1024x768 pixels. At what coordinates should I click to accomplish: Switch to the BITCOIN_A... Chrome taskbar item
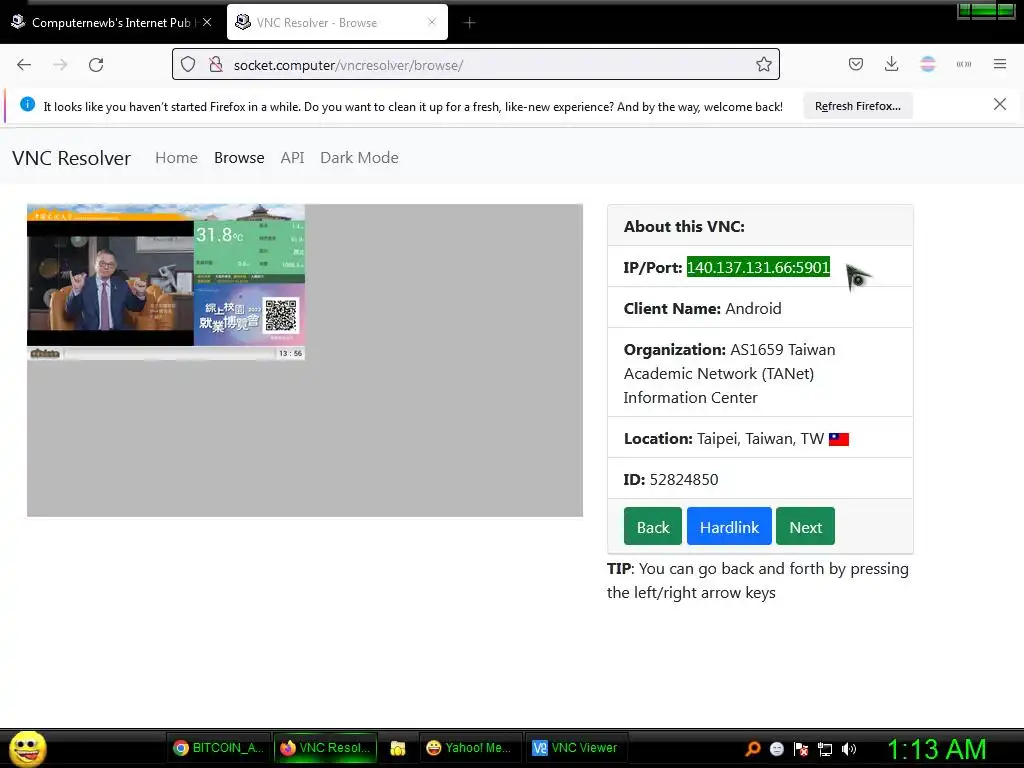coord(218,748)
